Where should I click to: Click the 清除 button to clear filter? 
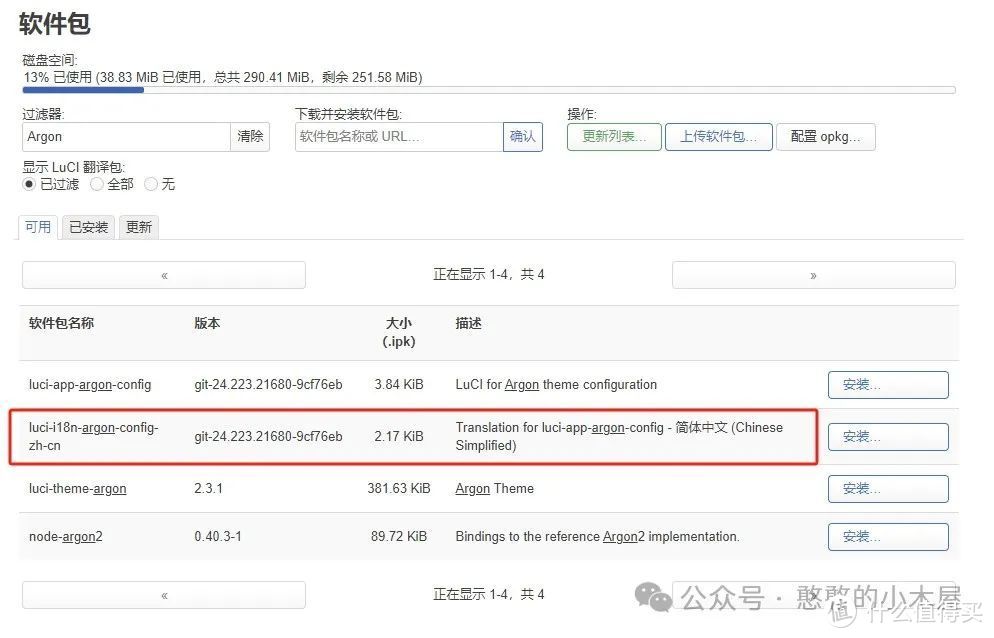point(250,136)
